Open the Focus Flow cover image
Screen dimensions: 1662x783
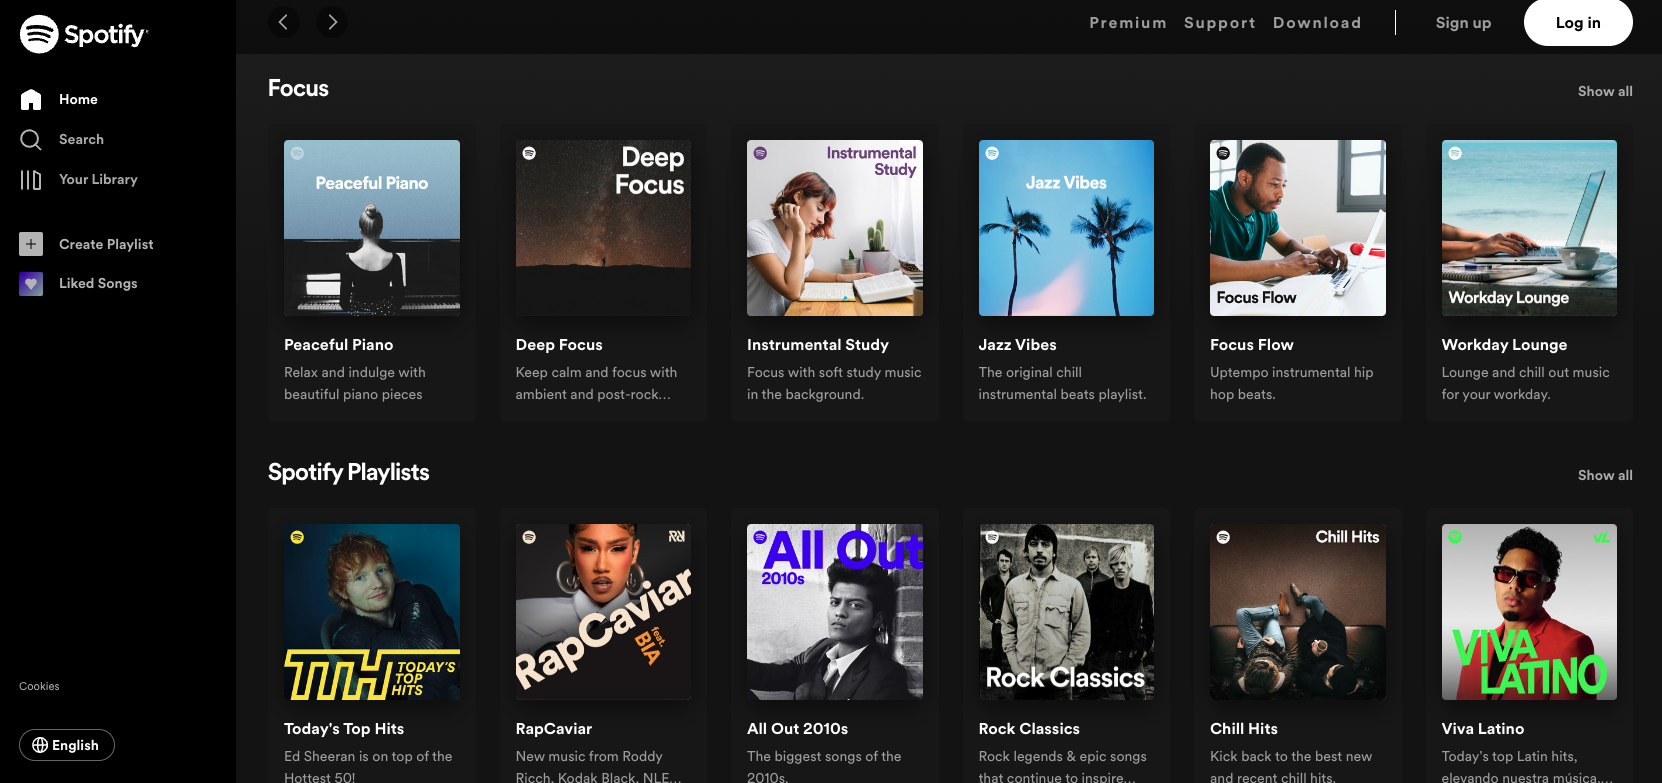point(1298,228)
